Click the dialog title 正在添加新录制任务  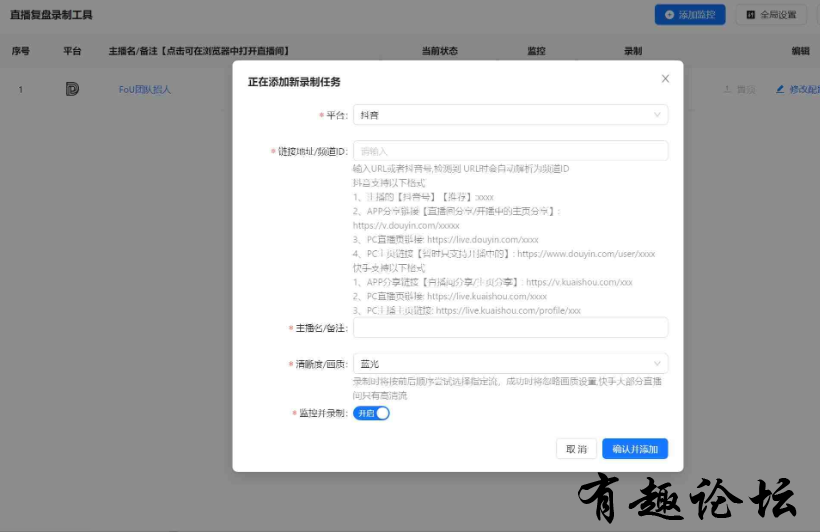click(294, 82)
